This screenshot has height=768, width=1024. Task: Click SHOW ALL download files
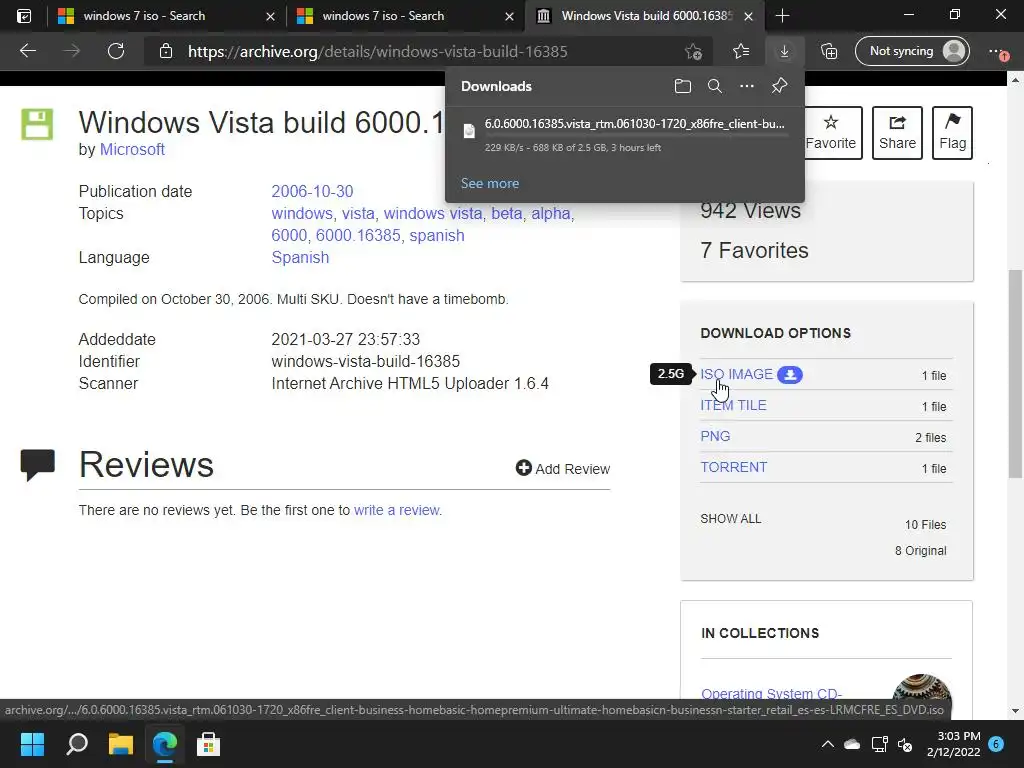pyautogui.click(x=731, y=519)
